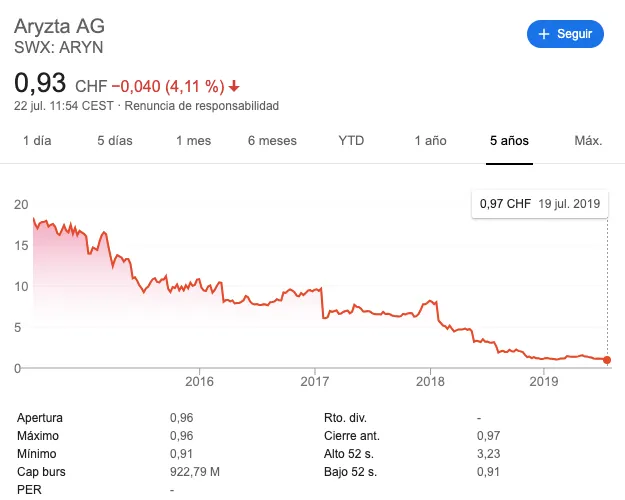Click the active 5 años tab
The image size is (625, 500).
coord(509,141)
